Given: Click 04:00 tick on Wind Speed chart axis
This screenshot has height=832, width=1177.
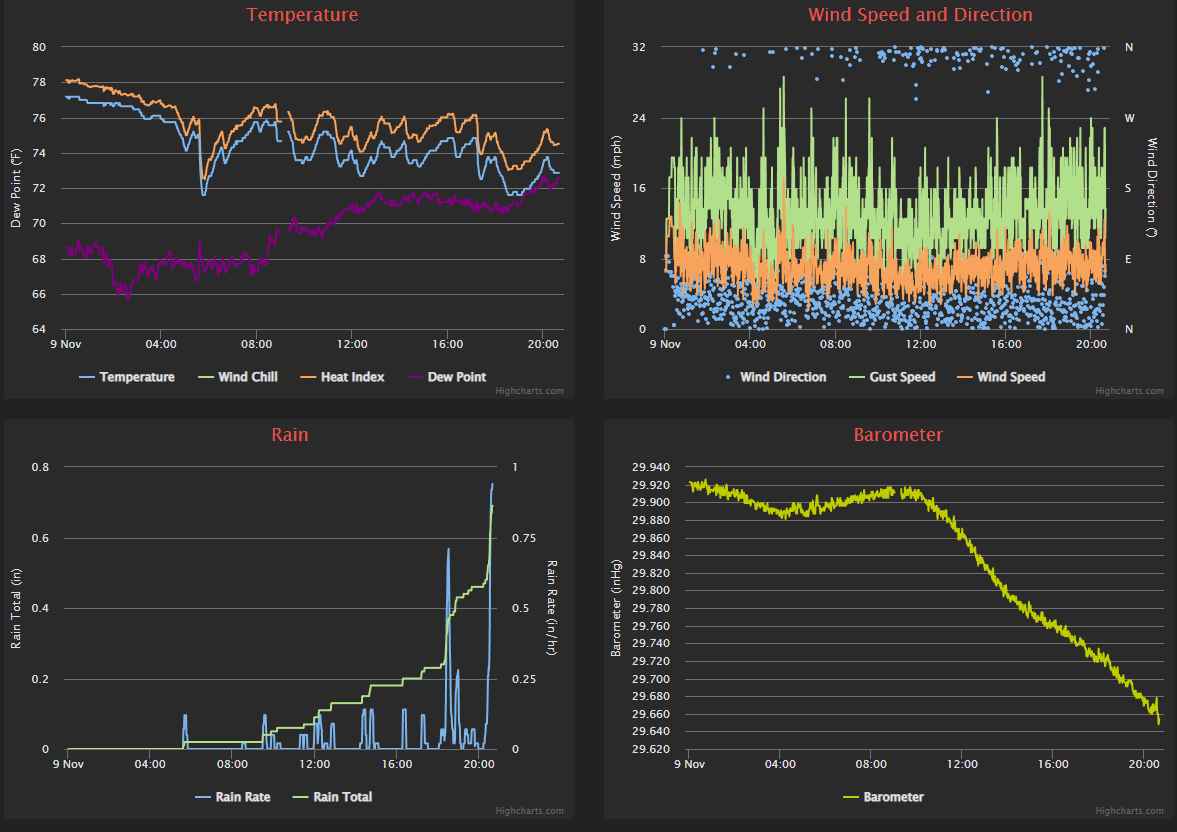Looking at the screenshot, I should (x=750, y=344).
